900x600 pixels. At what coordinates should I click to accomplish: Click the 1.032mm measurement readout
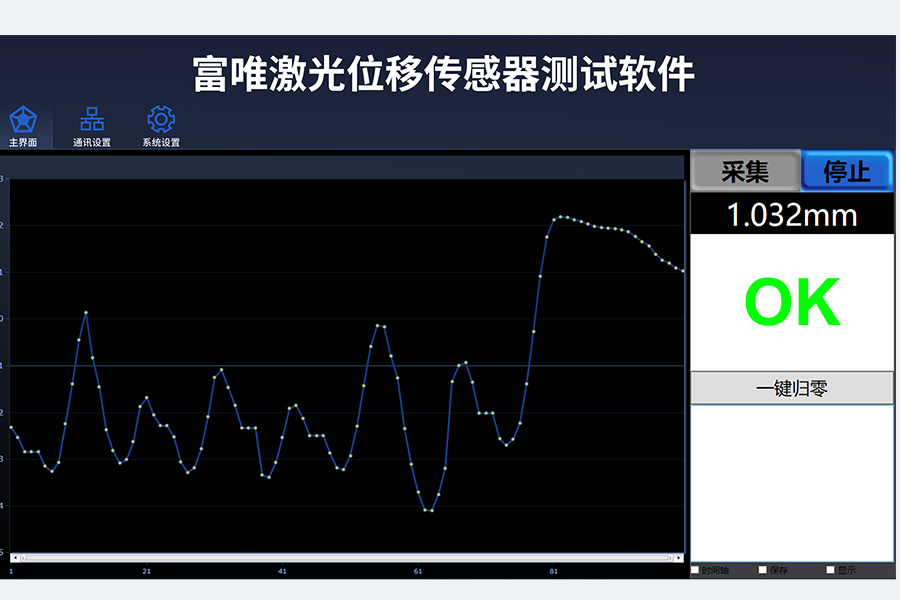point(792,215)
